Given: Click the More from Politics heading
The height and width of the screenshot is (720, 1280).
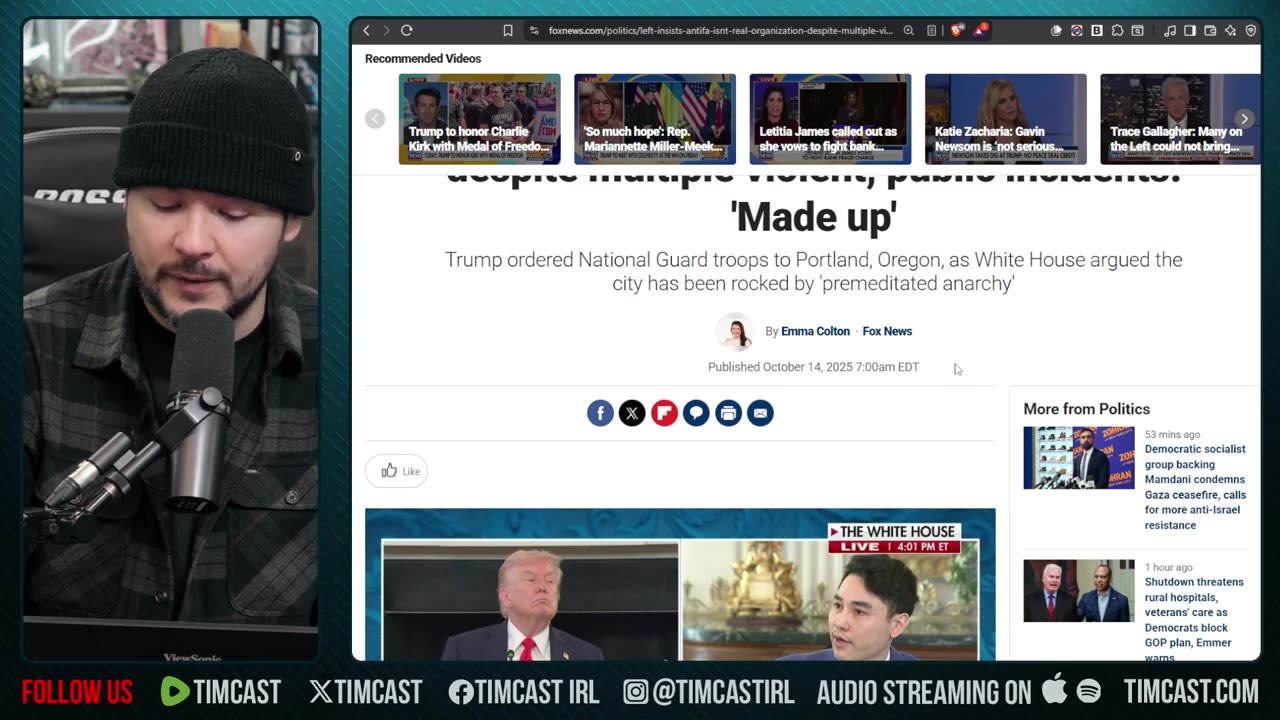Looking at the screenshot, I should (1087, 409).
